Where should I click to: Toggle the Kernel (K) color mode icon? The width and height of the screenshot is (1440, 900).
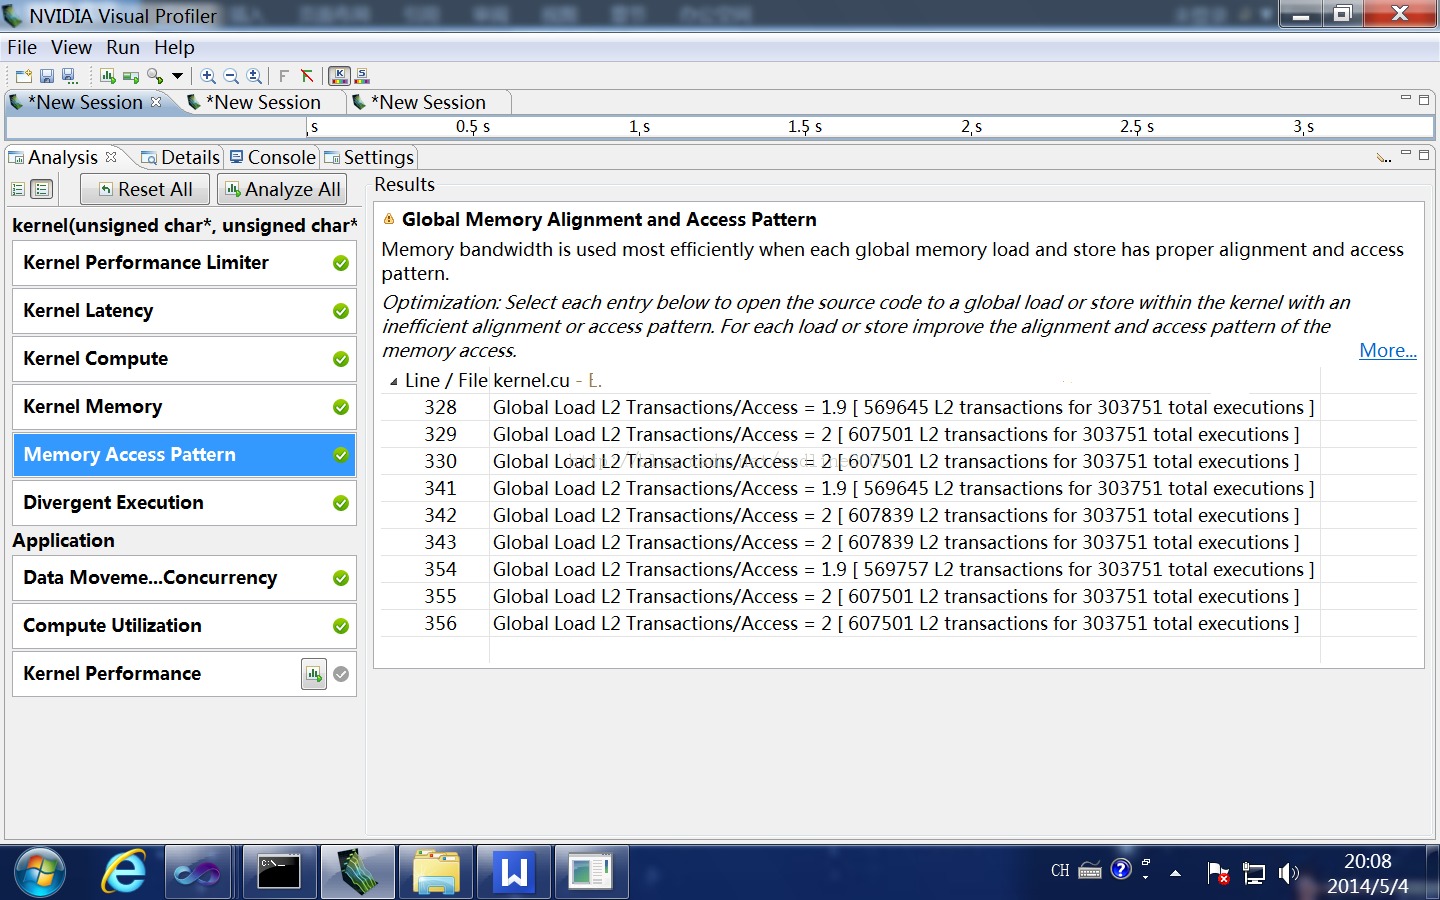coord(339,76)
